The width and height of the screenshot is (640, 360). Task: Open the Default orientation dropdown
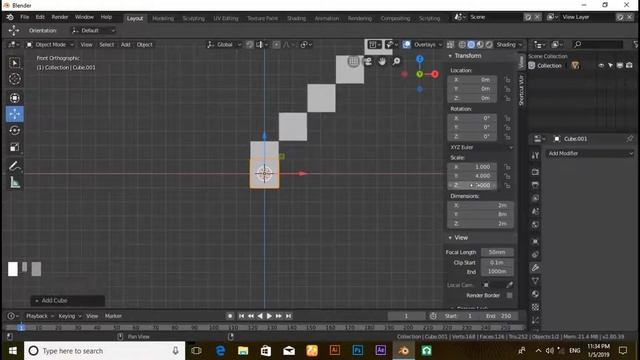click(x=93, y=31)
